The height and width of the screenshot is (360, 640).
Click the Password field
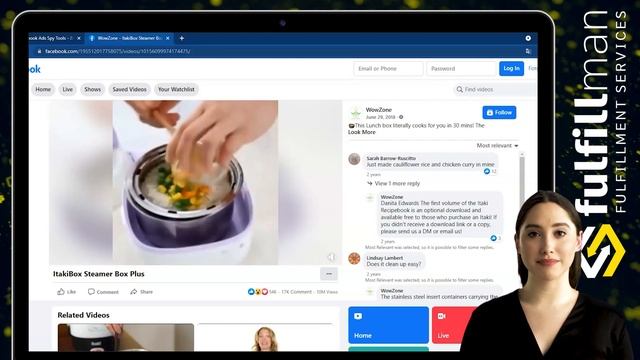[x=461, y=69]
